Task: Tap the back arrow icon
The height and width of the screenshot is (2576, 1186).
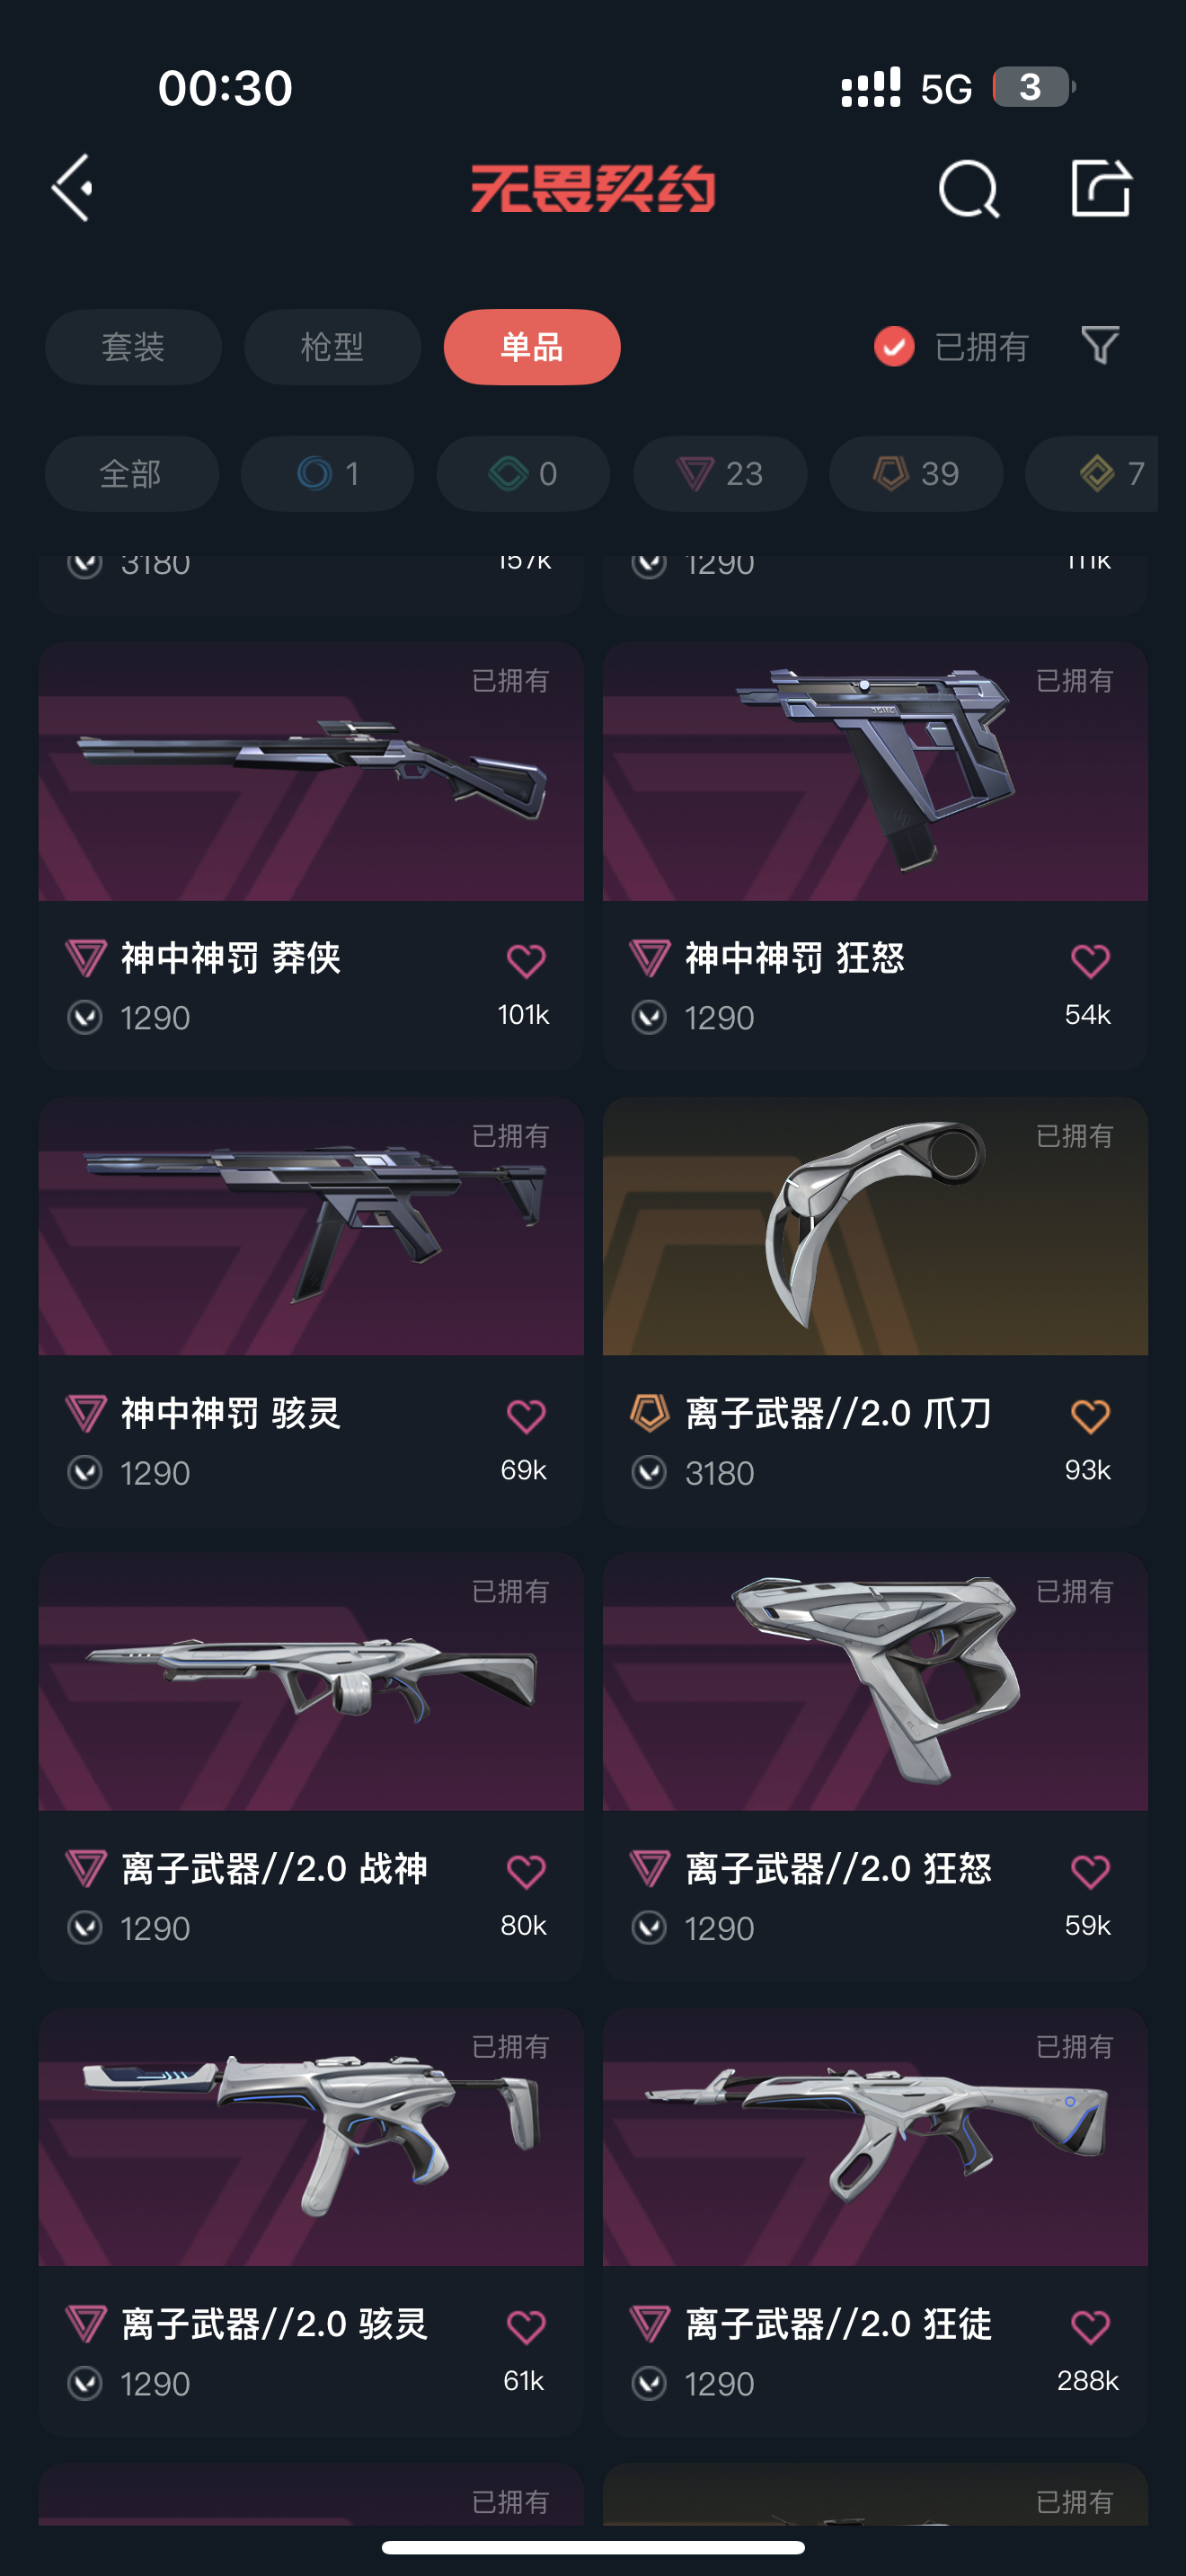Action: coord(73,187)
